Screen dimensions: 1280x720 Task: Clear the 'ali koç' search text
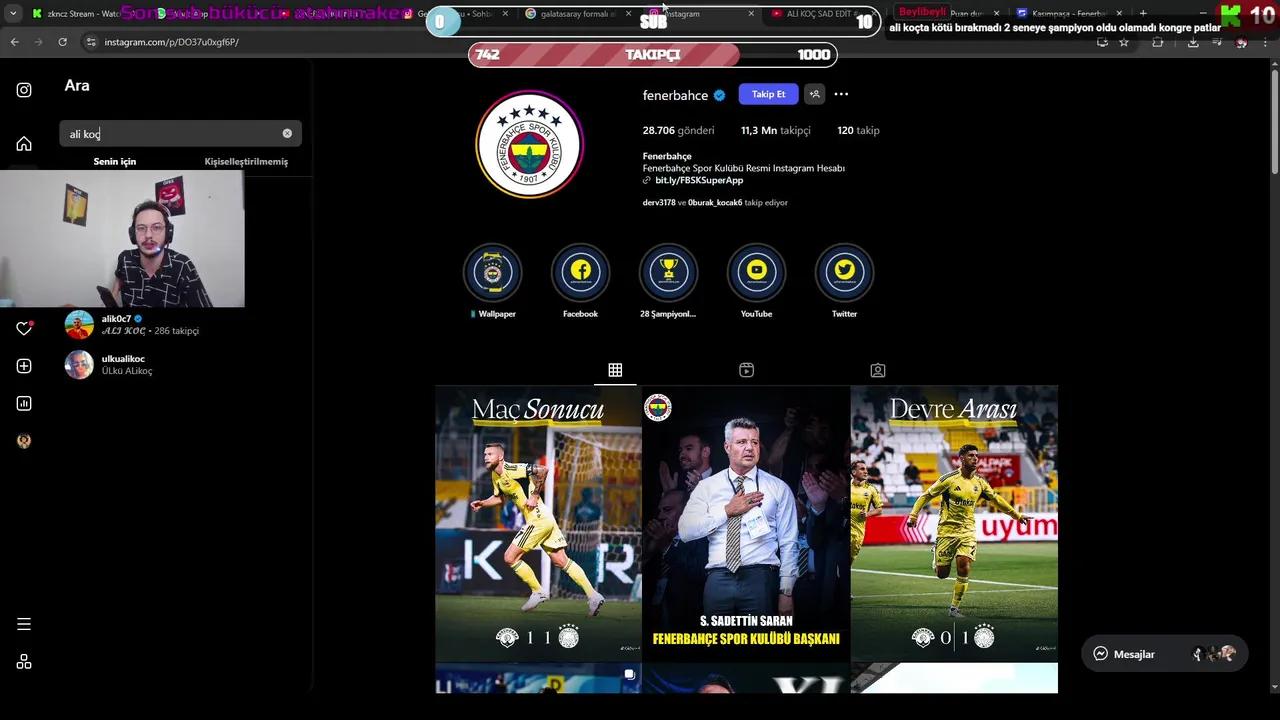[287, 133]
